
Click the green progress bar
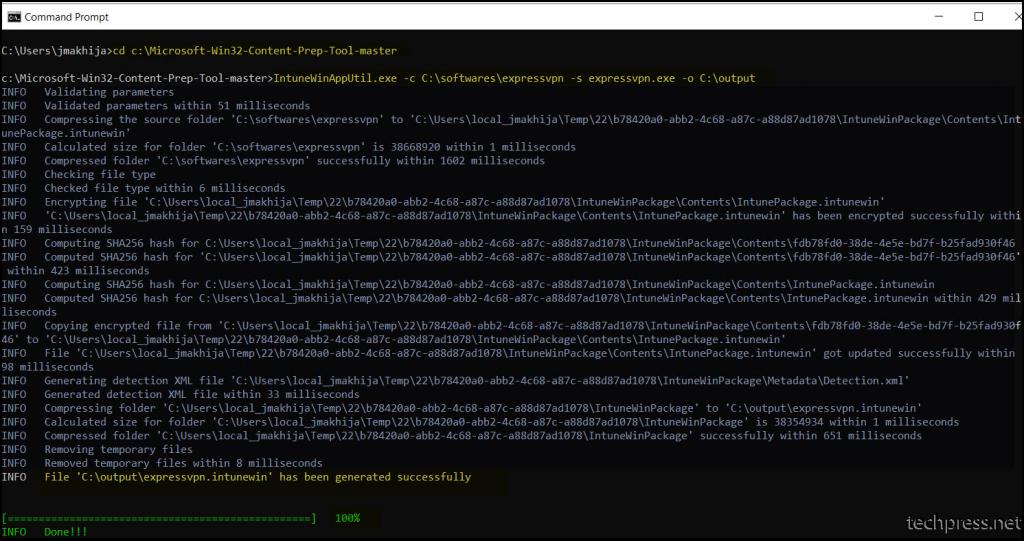click(x=159, y=518)
